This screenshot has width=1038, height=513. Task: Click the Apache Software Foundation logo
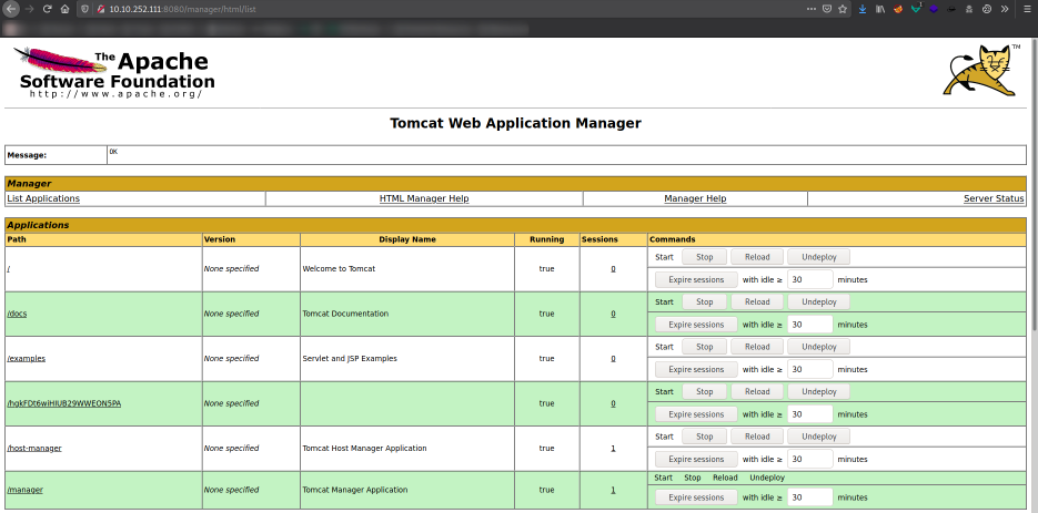(x=114, y=73)
